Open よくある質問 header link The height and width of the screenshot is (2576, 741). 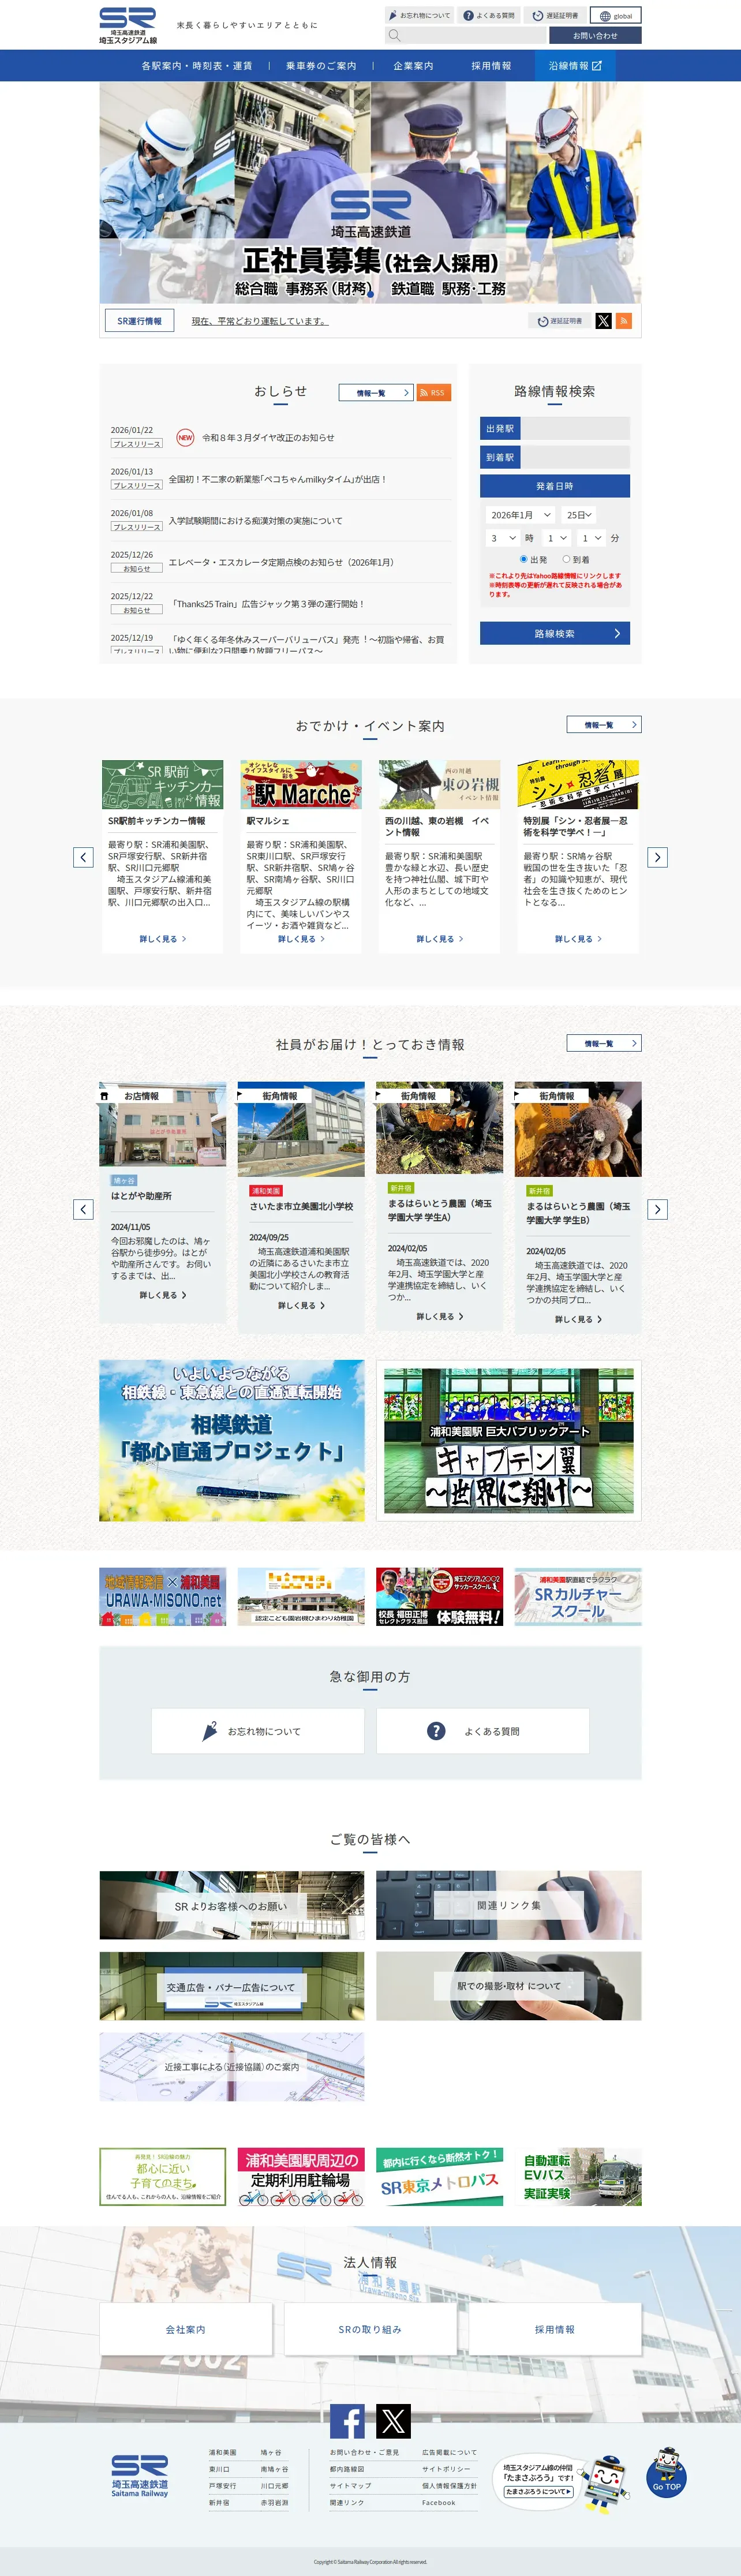click(489, 15)
